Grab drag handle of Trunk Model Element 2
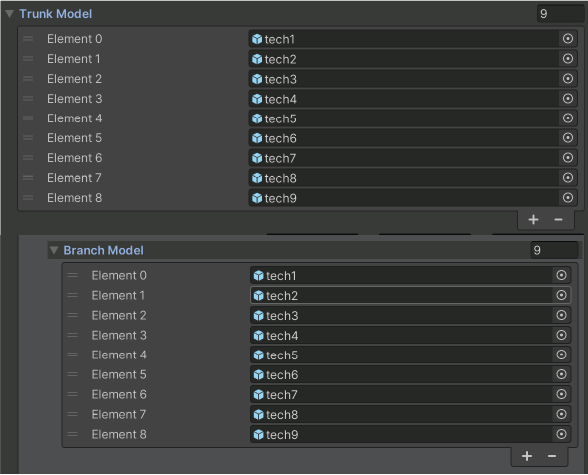588x475 pixels. 28,79
